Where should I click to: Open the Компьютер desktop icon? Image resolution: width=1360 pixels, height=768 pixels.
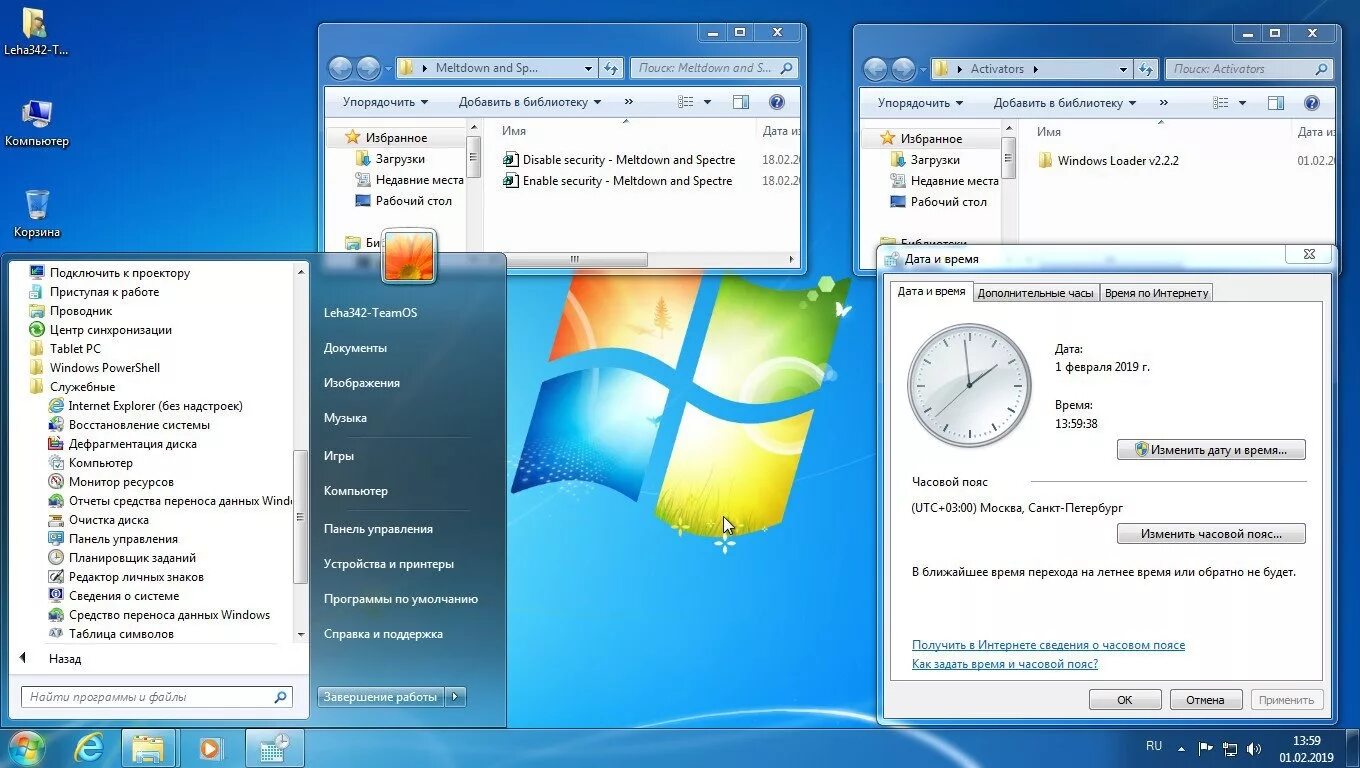[37, 124]
